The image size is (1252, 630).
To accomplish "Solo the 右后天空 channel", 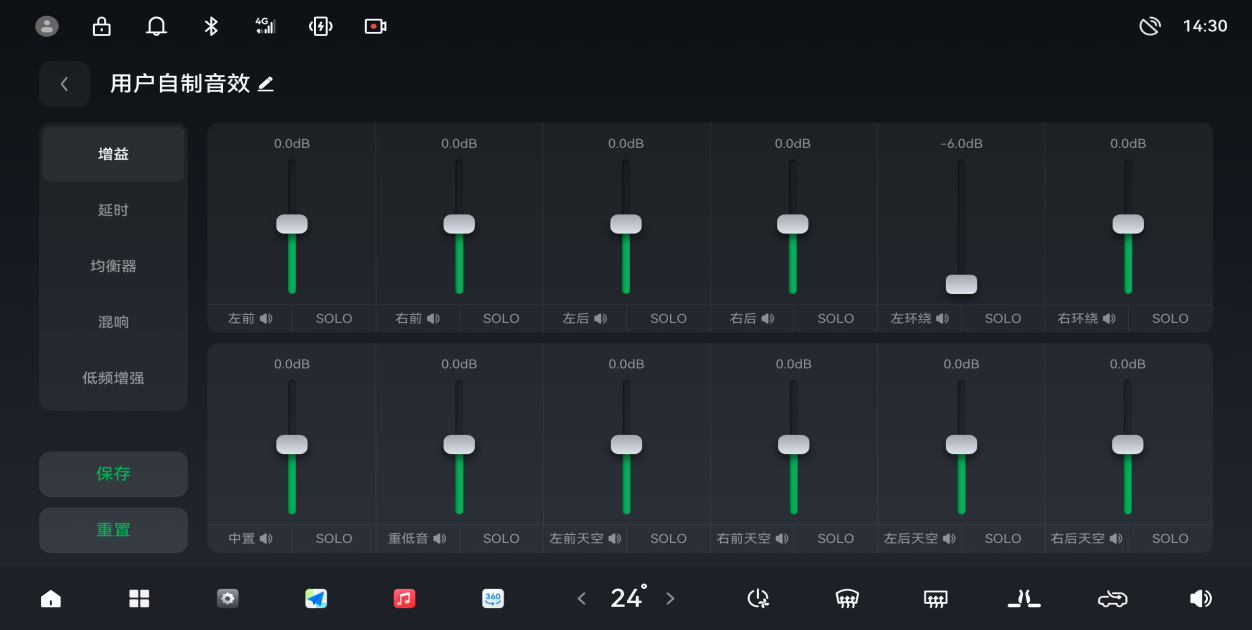I will [1170, 538].
